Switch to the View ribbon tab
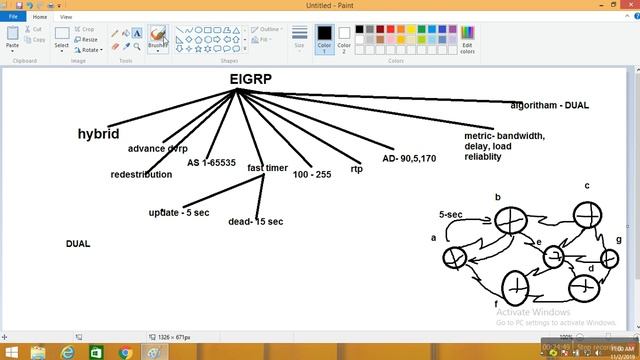640x360 pixels. coord(66,17)
